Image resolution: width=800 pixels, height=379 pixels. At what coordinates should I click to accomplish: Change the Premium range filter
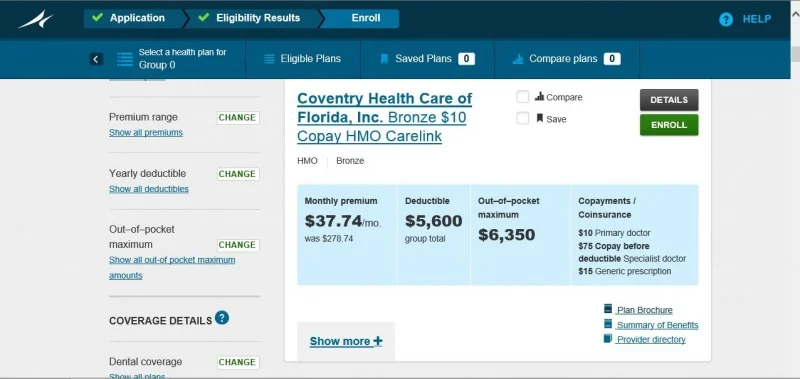coord(238,118)
